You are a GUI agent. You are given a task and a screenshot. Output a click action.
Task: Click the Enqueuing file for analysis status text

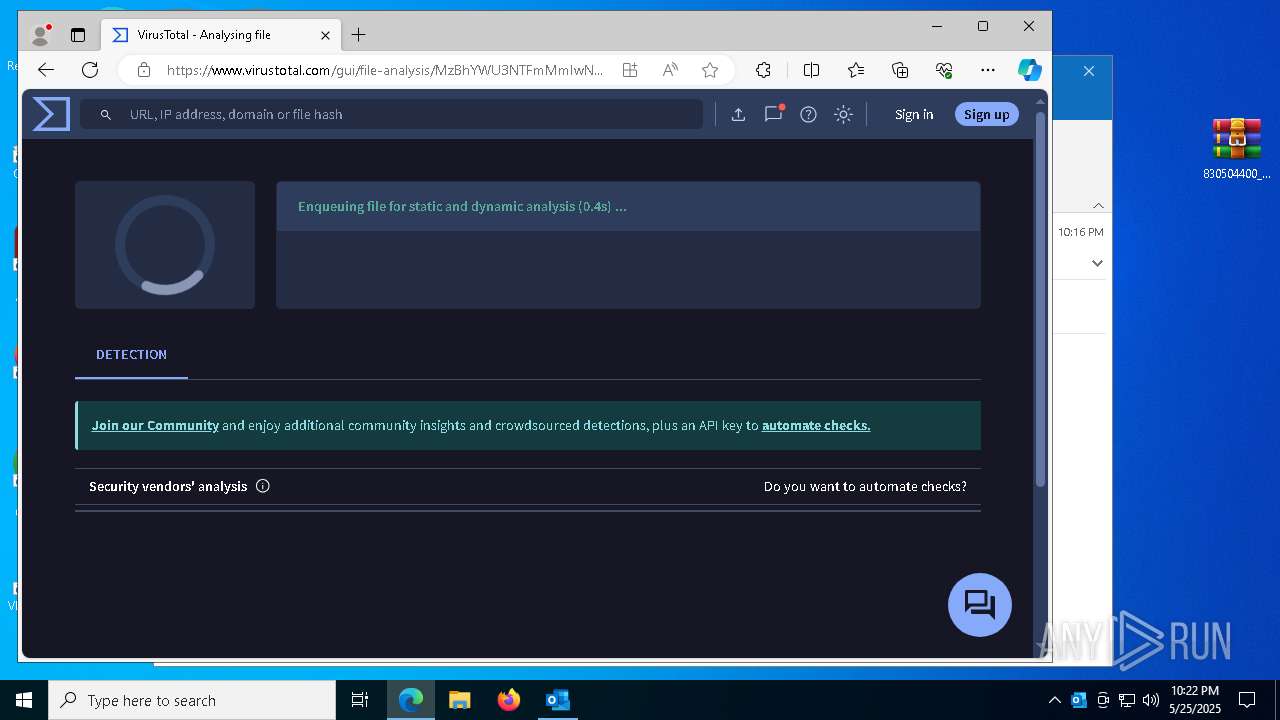tap(462, 206)
